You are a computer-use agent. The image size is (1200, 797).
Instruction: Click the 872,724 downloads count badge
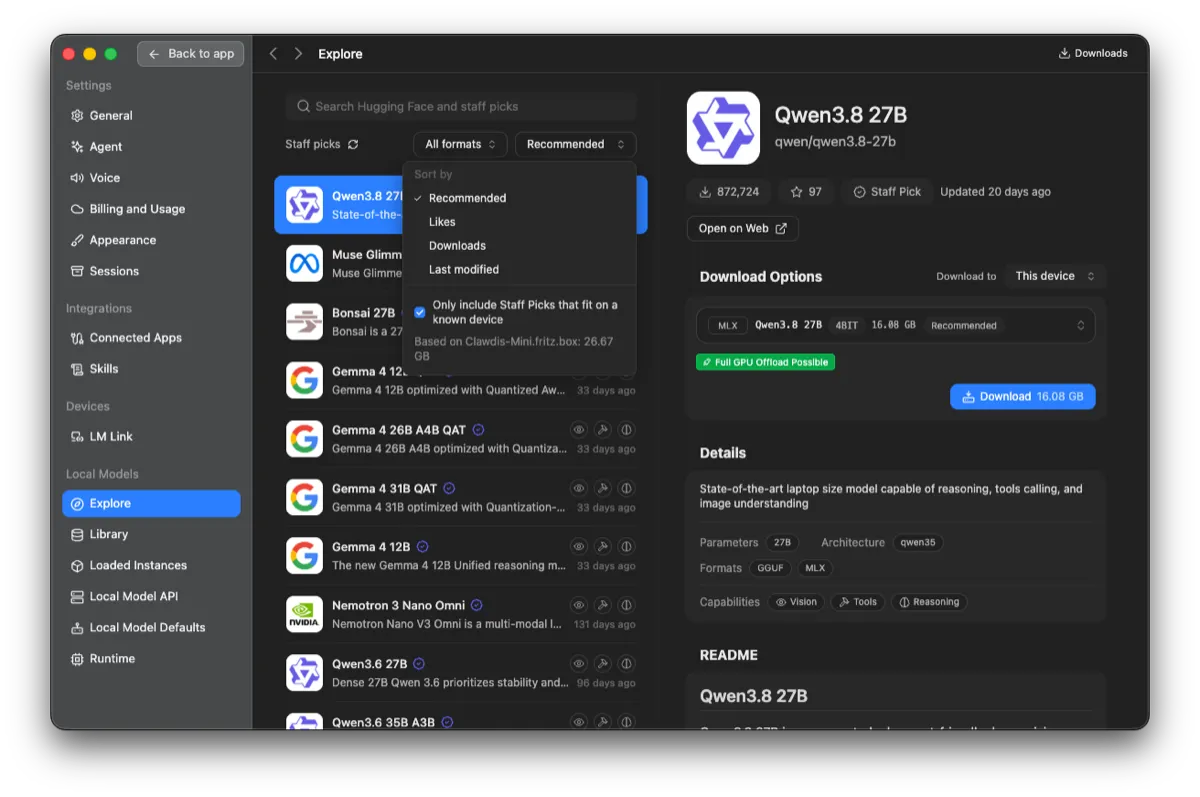(x=729, y=192)
